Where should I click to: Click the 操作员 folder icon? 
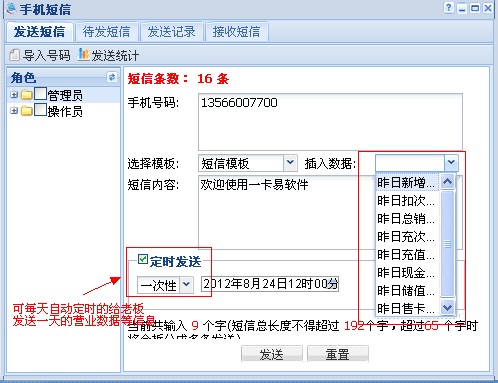(27, 111)
